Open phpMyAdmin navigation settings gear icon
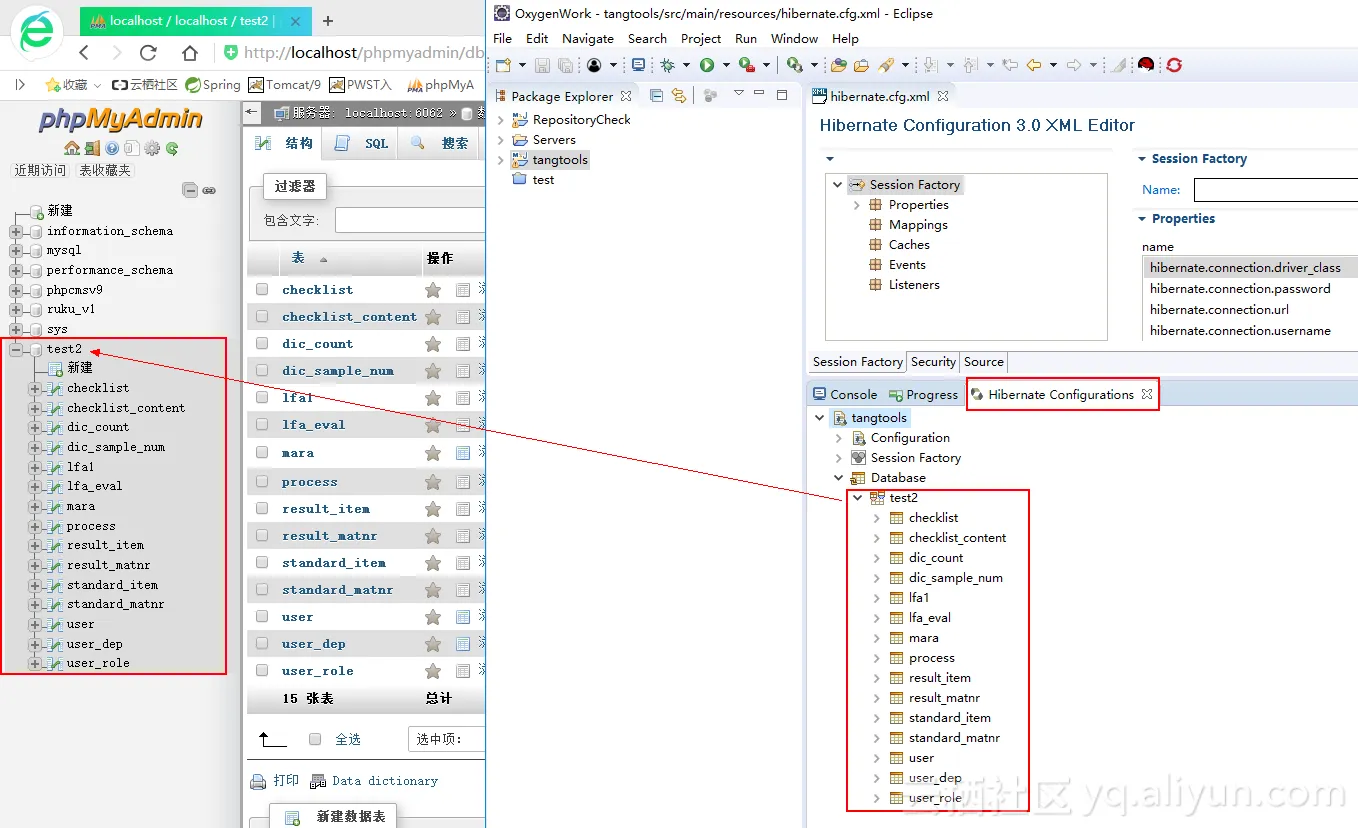The height and width of the screenshot is (828, 1358). click(x=152, y=148)
